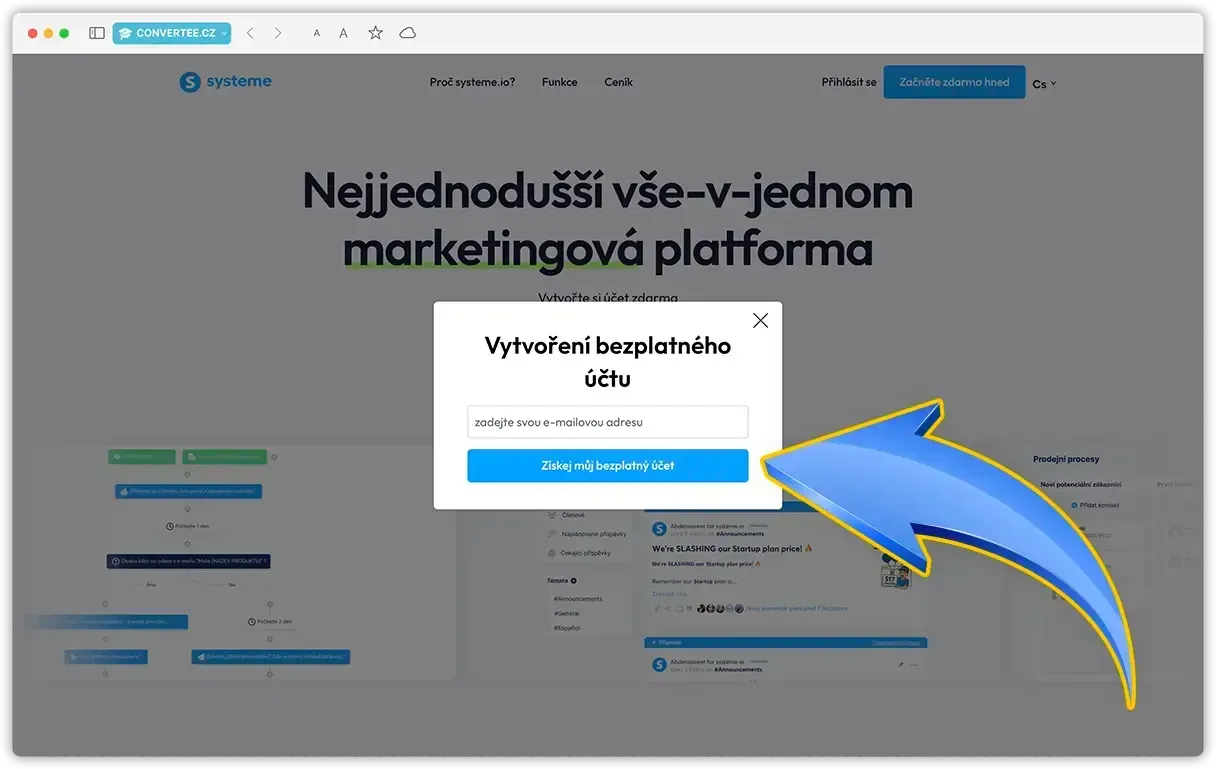Toggle the browser sidebar icon
Image resolution: width=1216 pixels, height=769 pixels.
pyautogui.click(x=97, y=33)
